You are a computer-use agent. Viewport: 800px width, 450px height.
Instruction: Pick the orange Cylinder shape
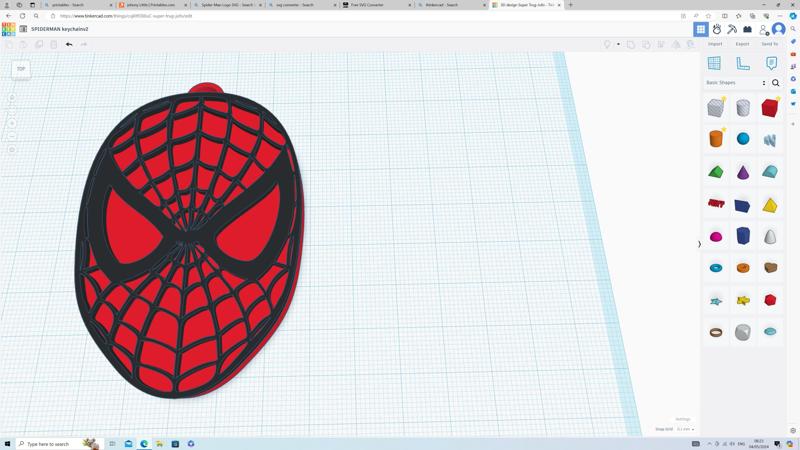click(716, 138)
